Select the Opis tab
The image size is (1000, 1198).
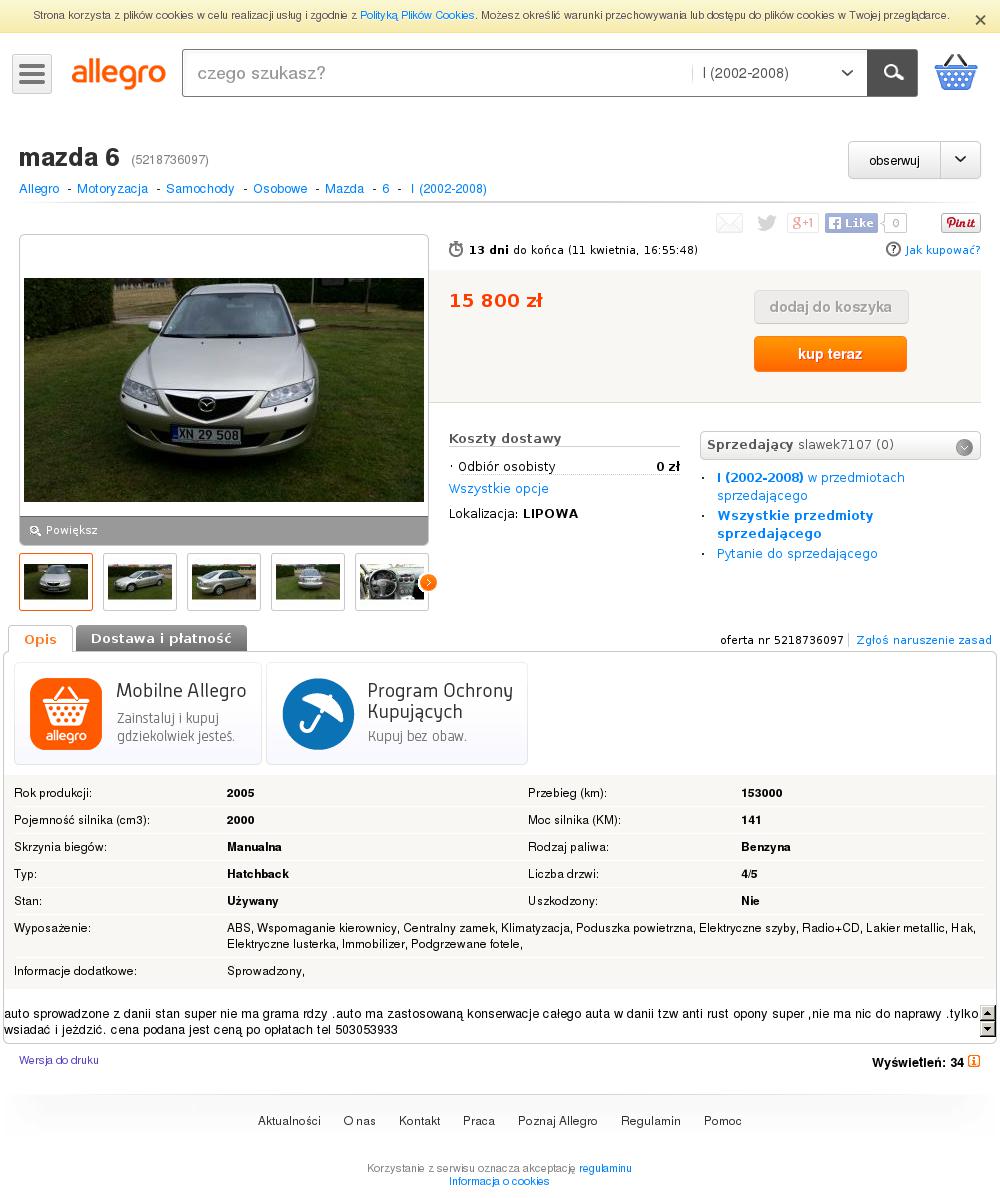click(40, 639)
